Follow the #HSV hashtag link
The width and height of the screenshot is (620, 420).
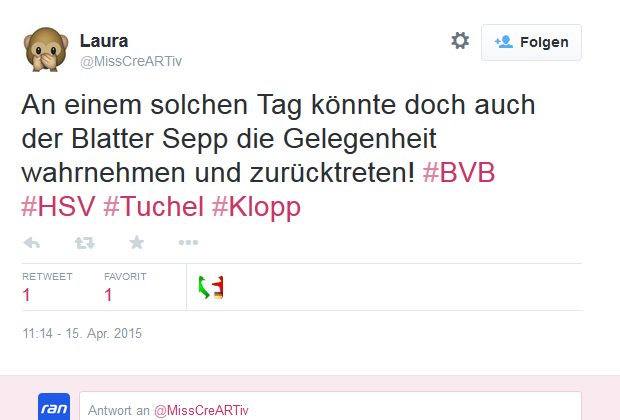[59, 206]
